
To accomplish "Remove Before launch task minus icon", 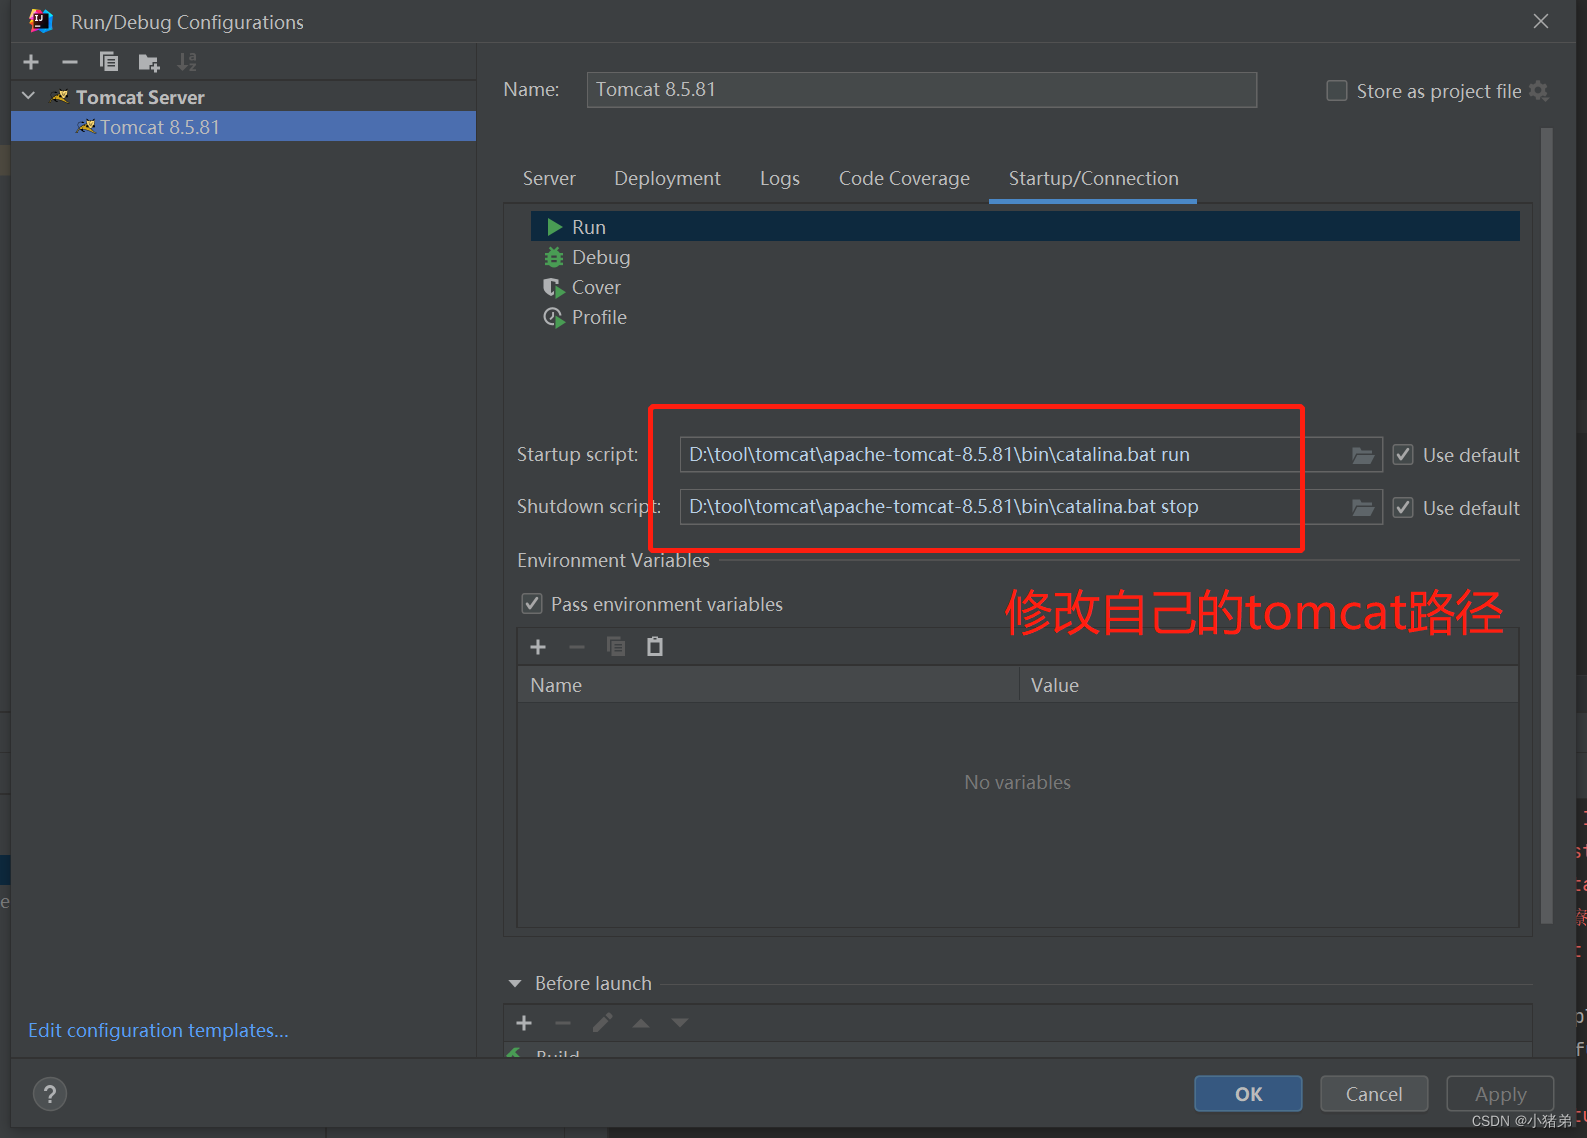I will 563,1023.
